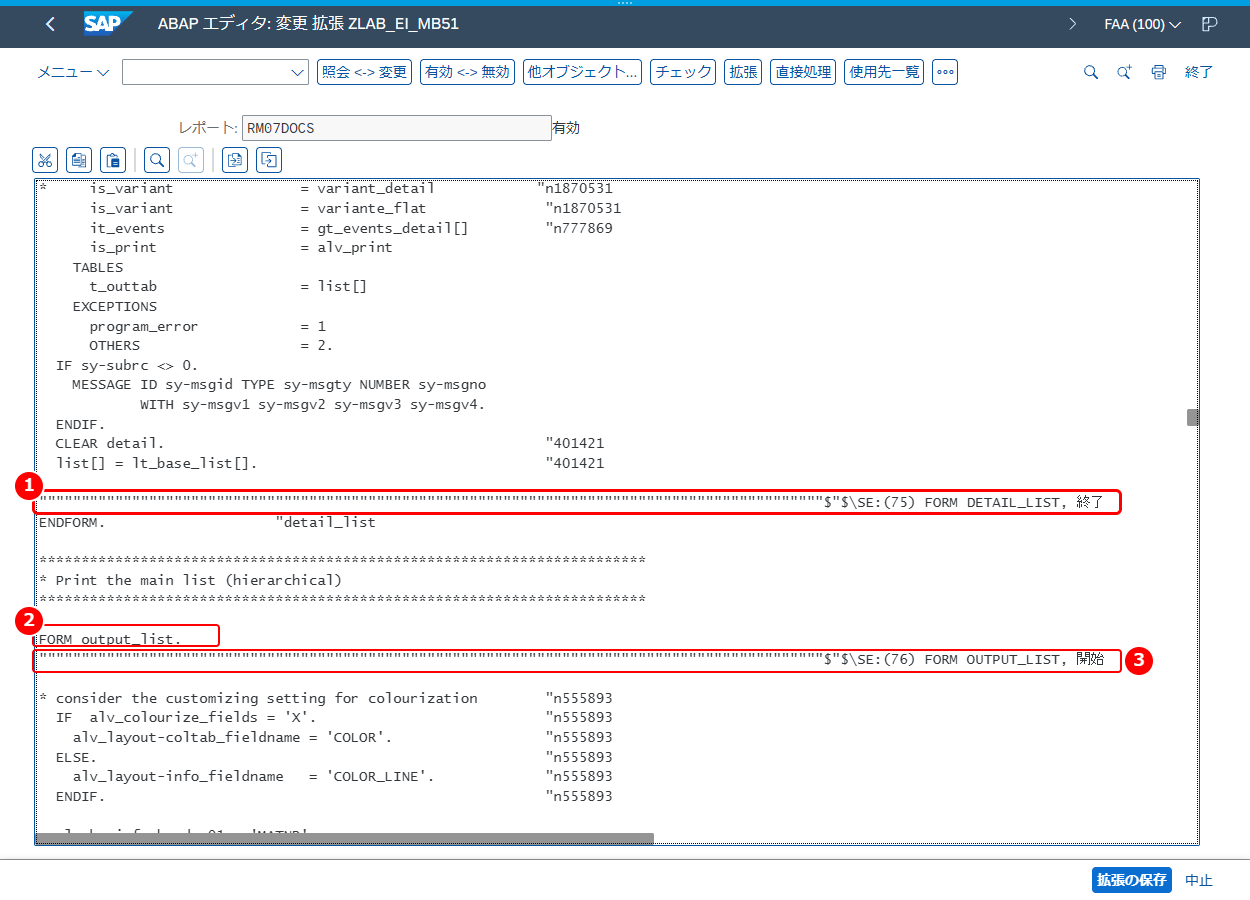Click the search-next icon in the top-right toolbar
Viewport: 1250px width, 900px height.
(x=1125, y=72)
